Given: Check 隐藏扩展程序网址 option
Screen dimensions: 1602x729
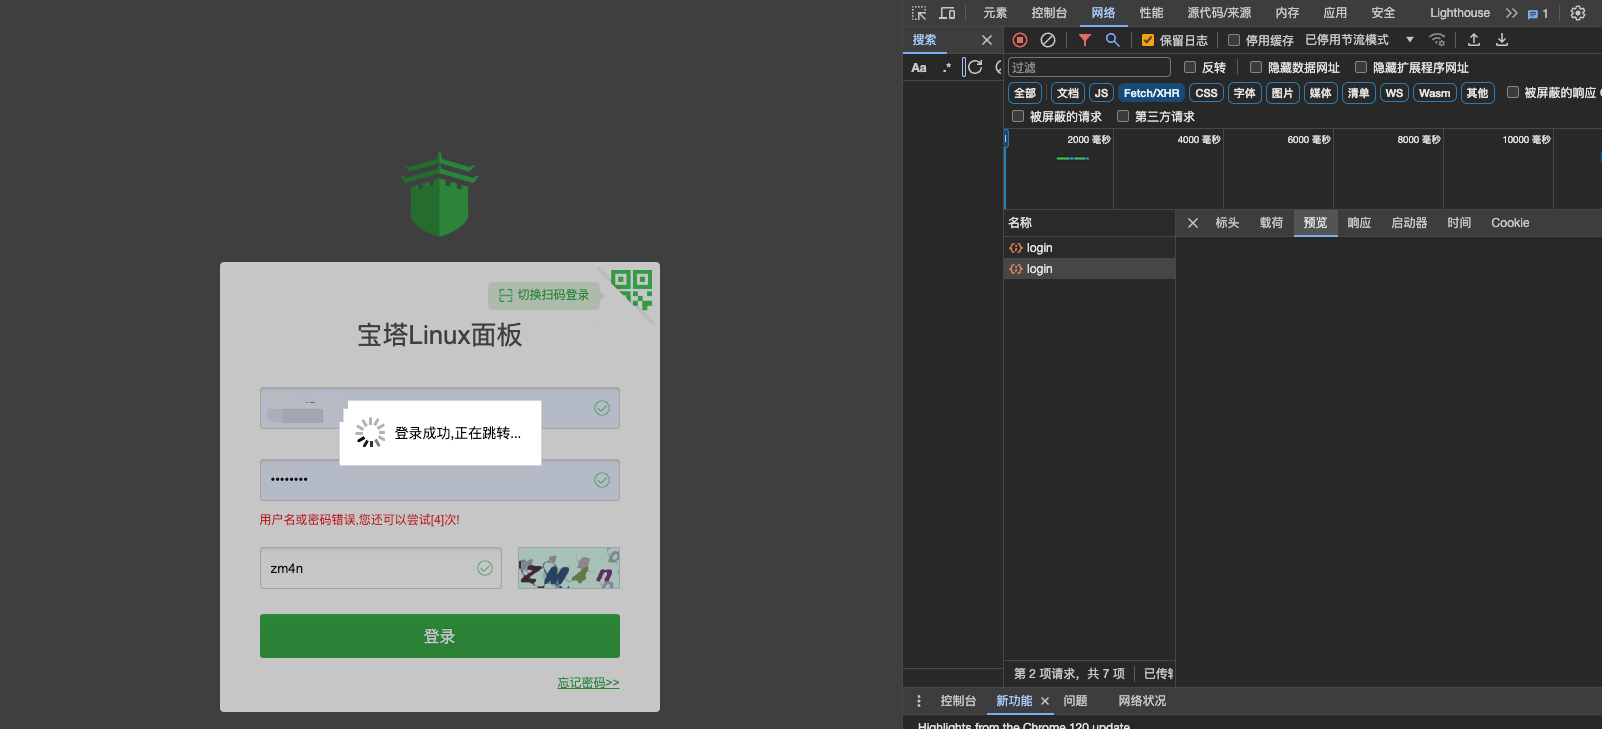Looking at the screenshot, I should (x=1361, y=67).
